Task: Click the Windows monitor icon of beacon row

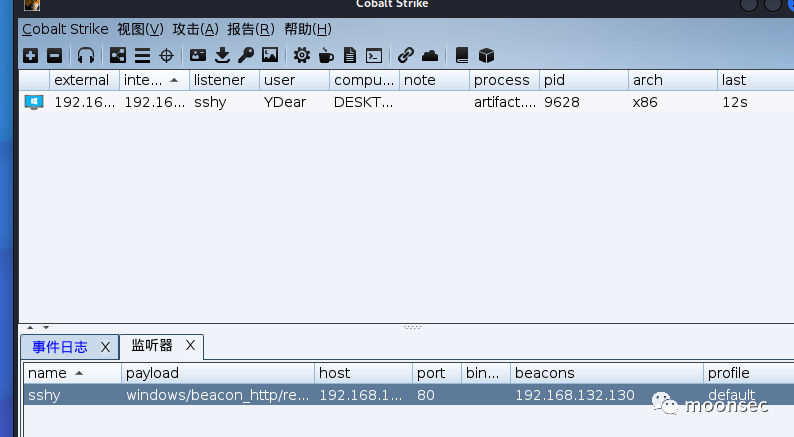Action: 34,102
